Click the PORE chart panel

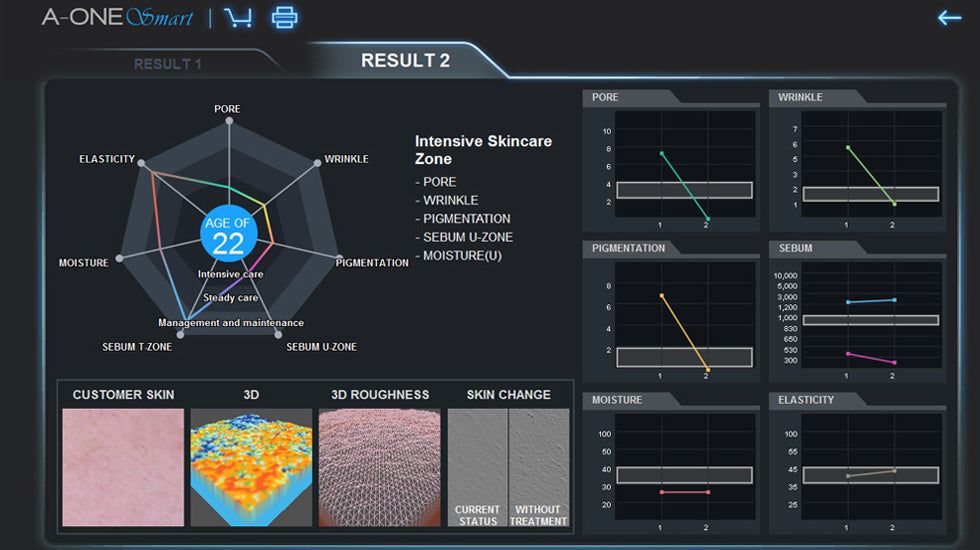671,165
